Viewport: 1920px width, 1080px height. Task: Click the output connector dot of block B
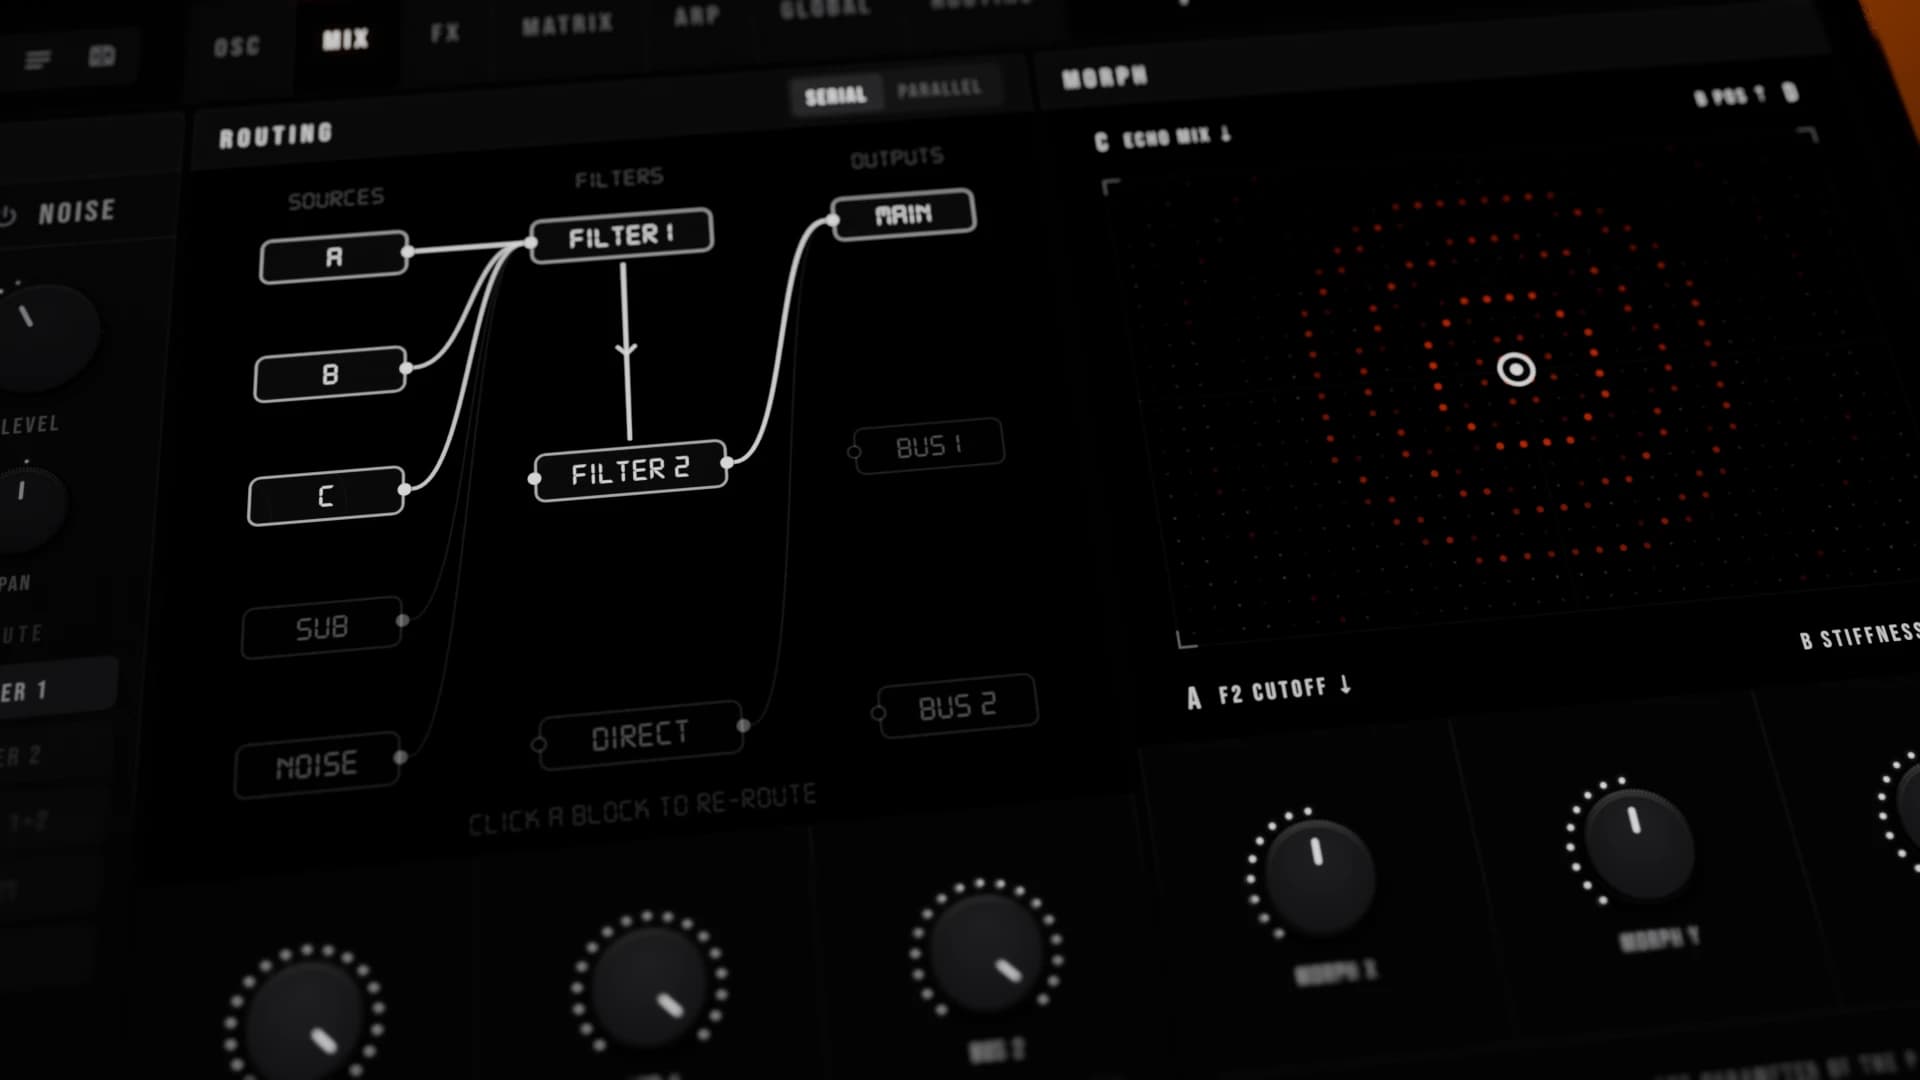405,368
